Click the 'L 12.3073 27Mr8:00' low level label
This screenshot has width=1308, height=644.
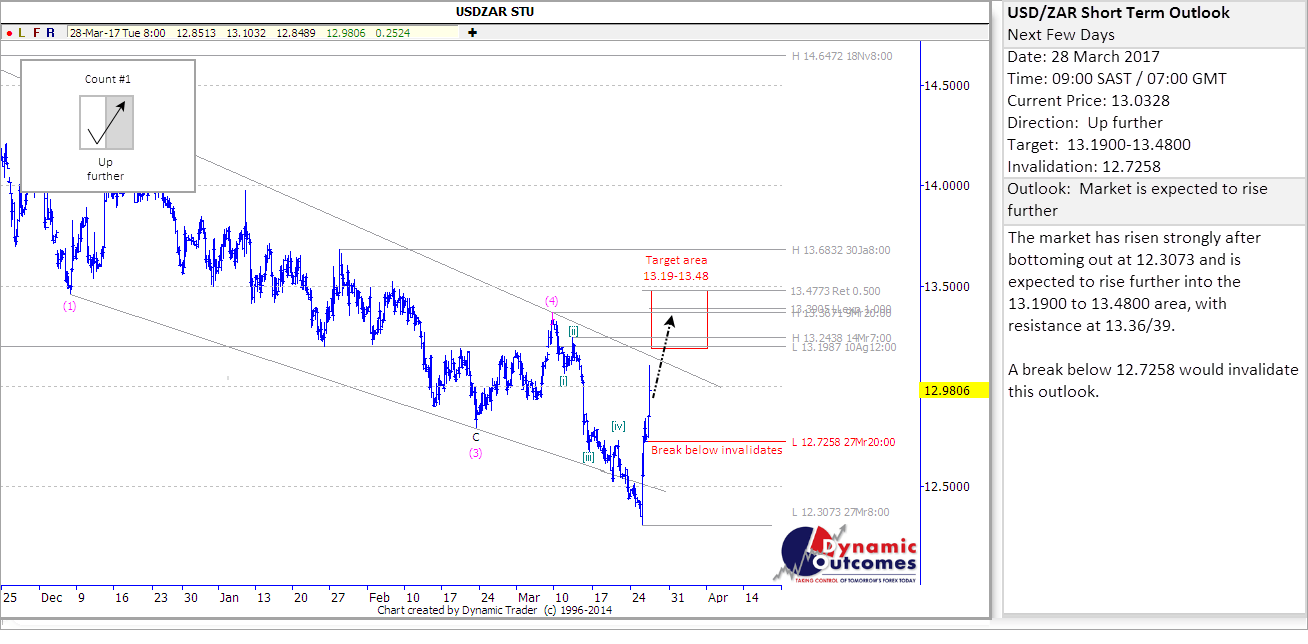tap(839, 512)
